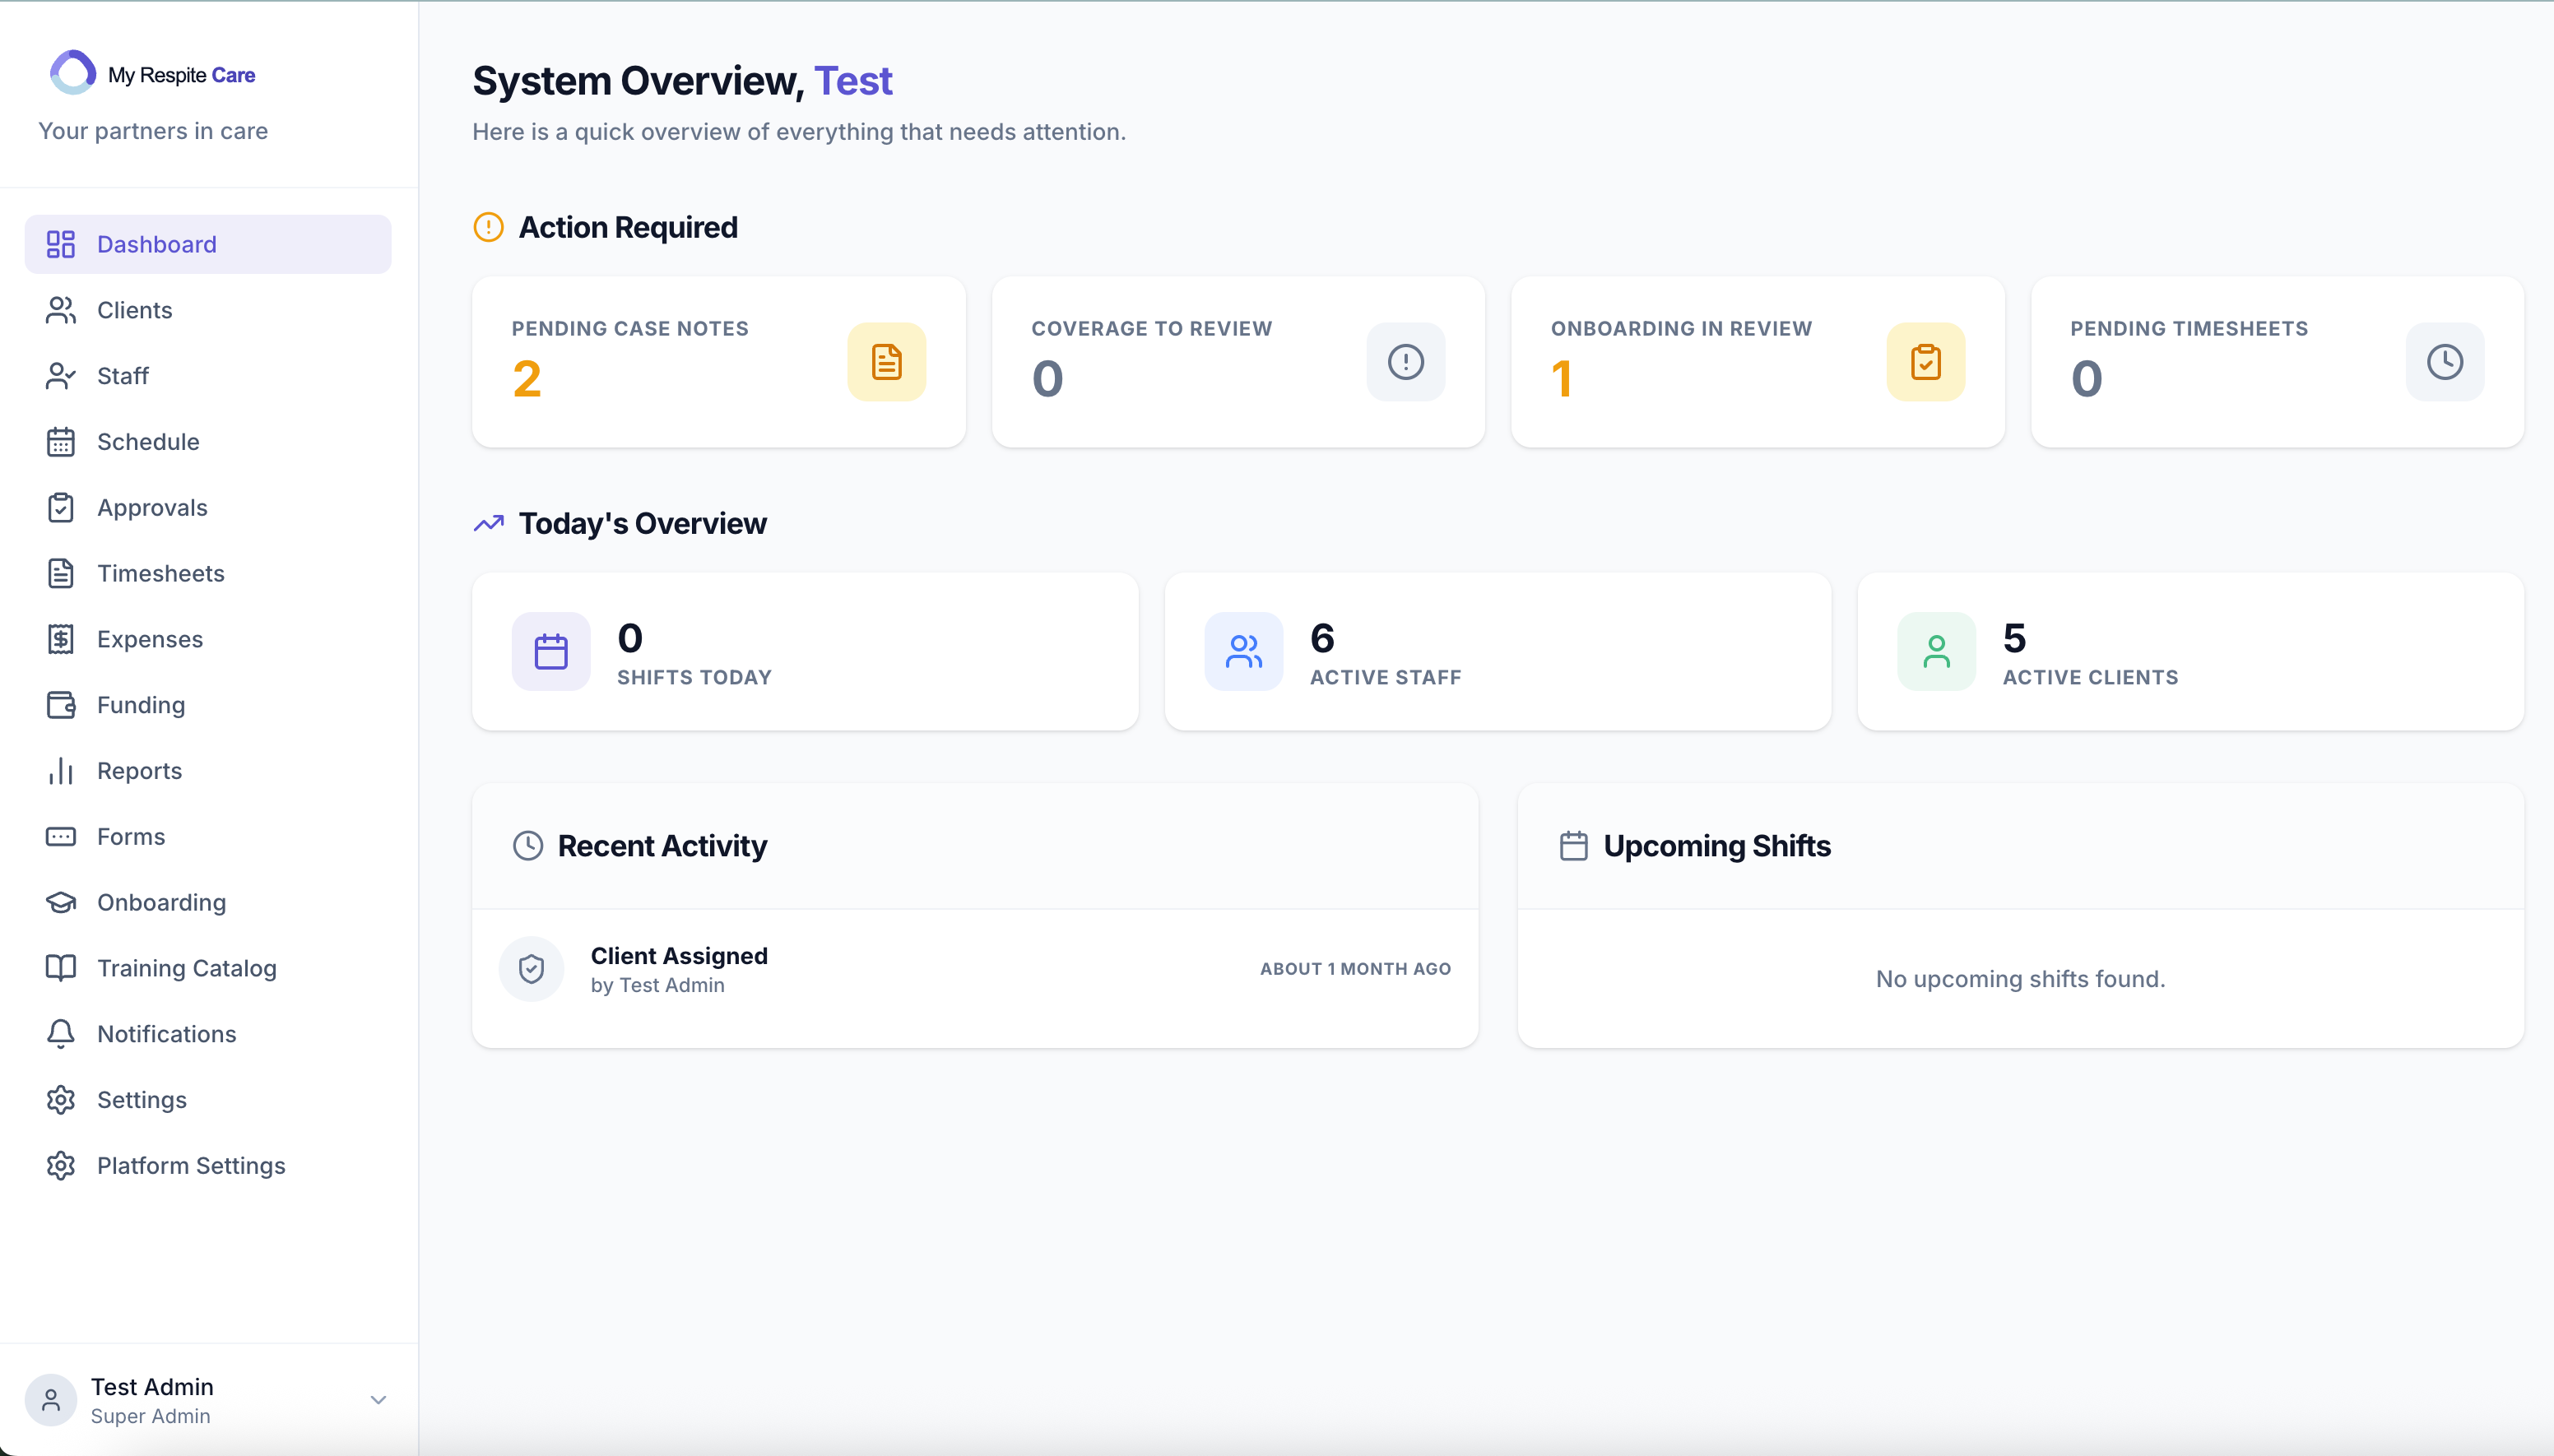Open the Timesheets section

[208, 573]
